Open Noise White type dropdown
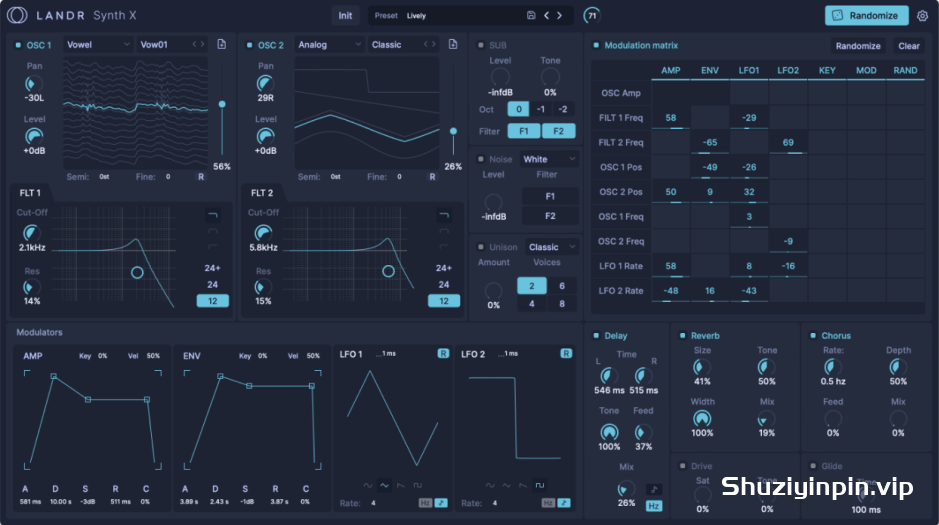Screen dimensions: 939x525 pyautogui.click(x=549, y=159)
